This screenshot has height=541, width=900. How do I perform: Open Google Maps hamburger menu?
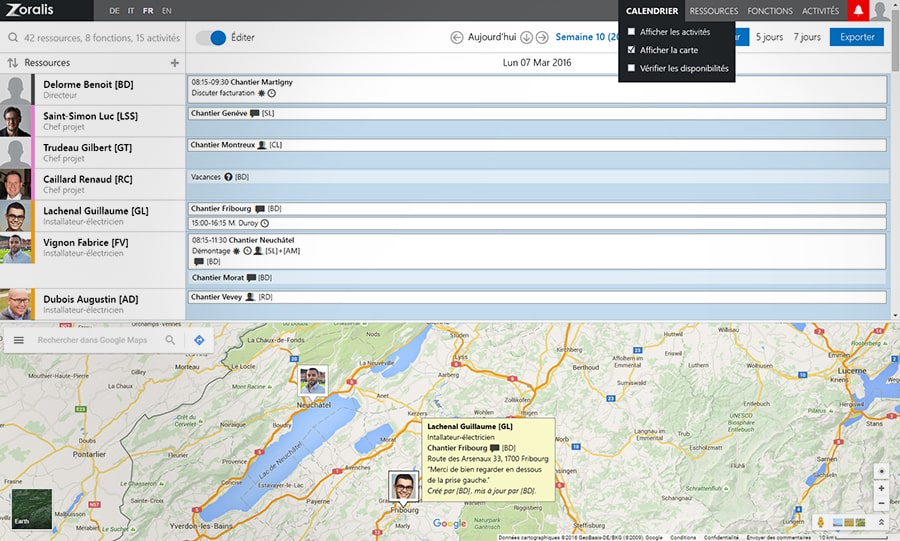click(19, 340)
